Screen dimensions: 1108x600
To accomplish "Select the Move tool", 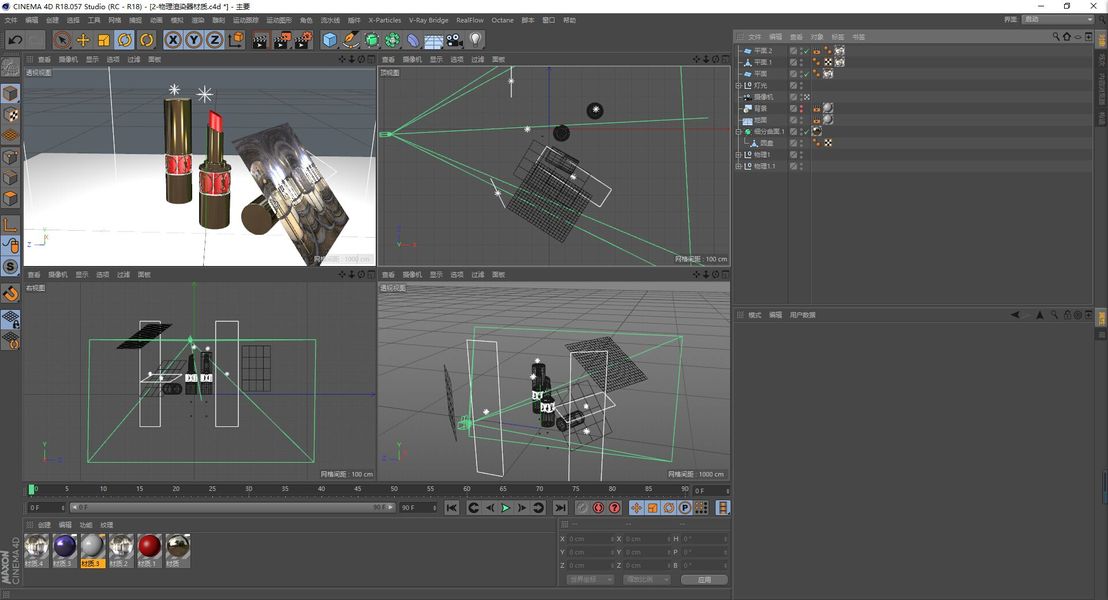I will tap(83, 40).
